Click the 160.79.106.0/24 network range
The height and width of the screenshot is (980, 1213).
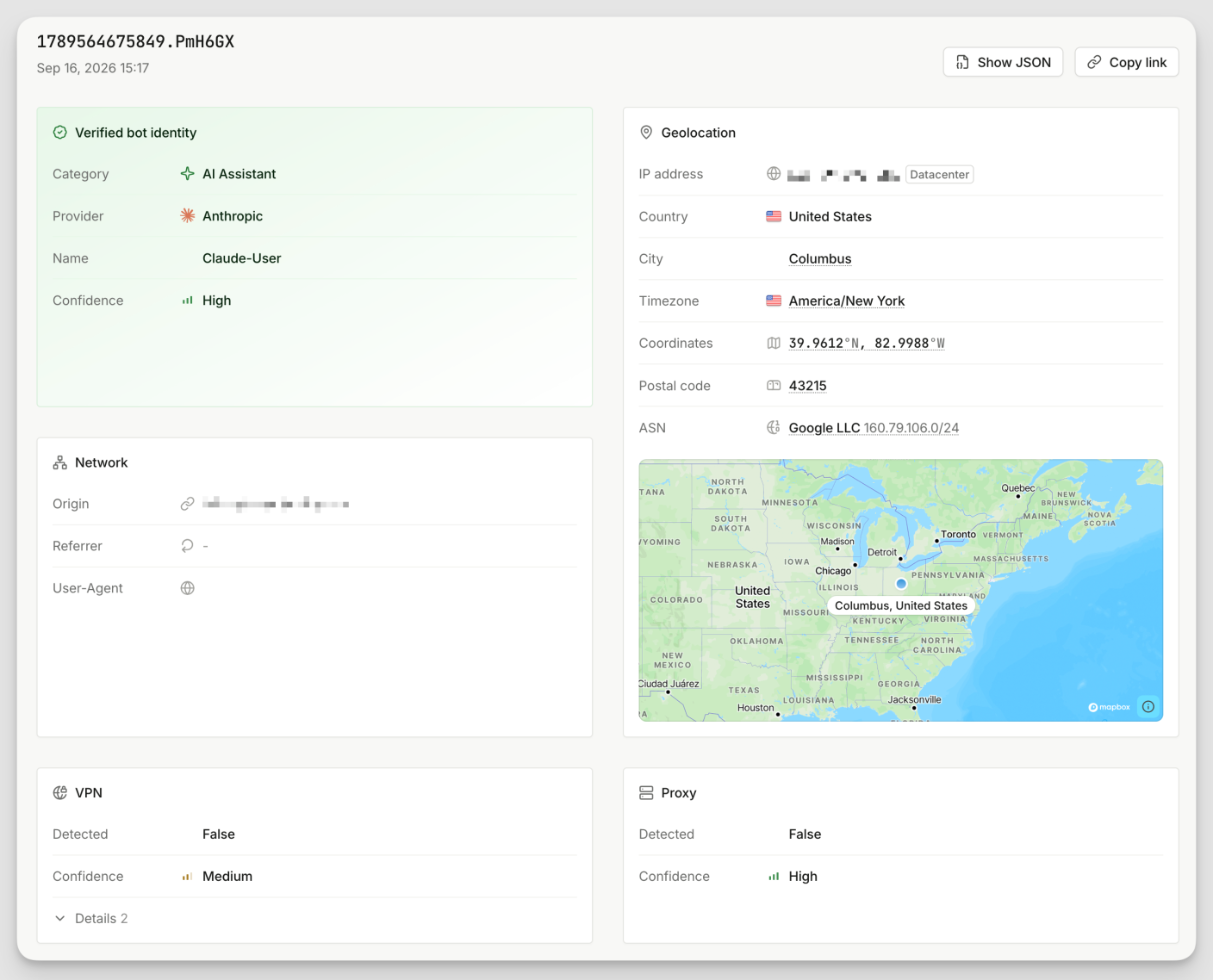point(912,428)
